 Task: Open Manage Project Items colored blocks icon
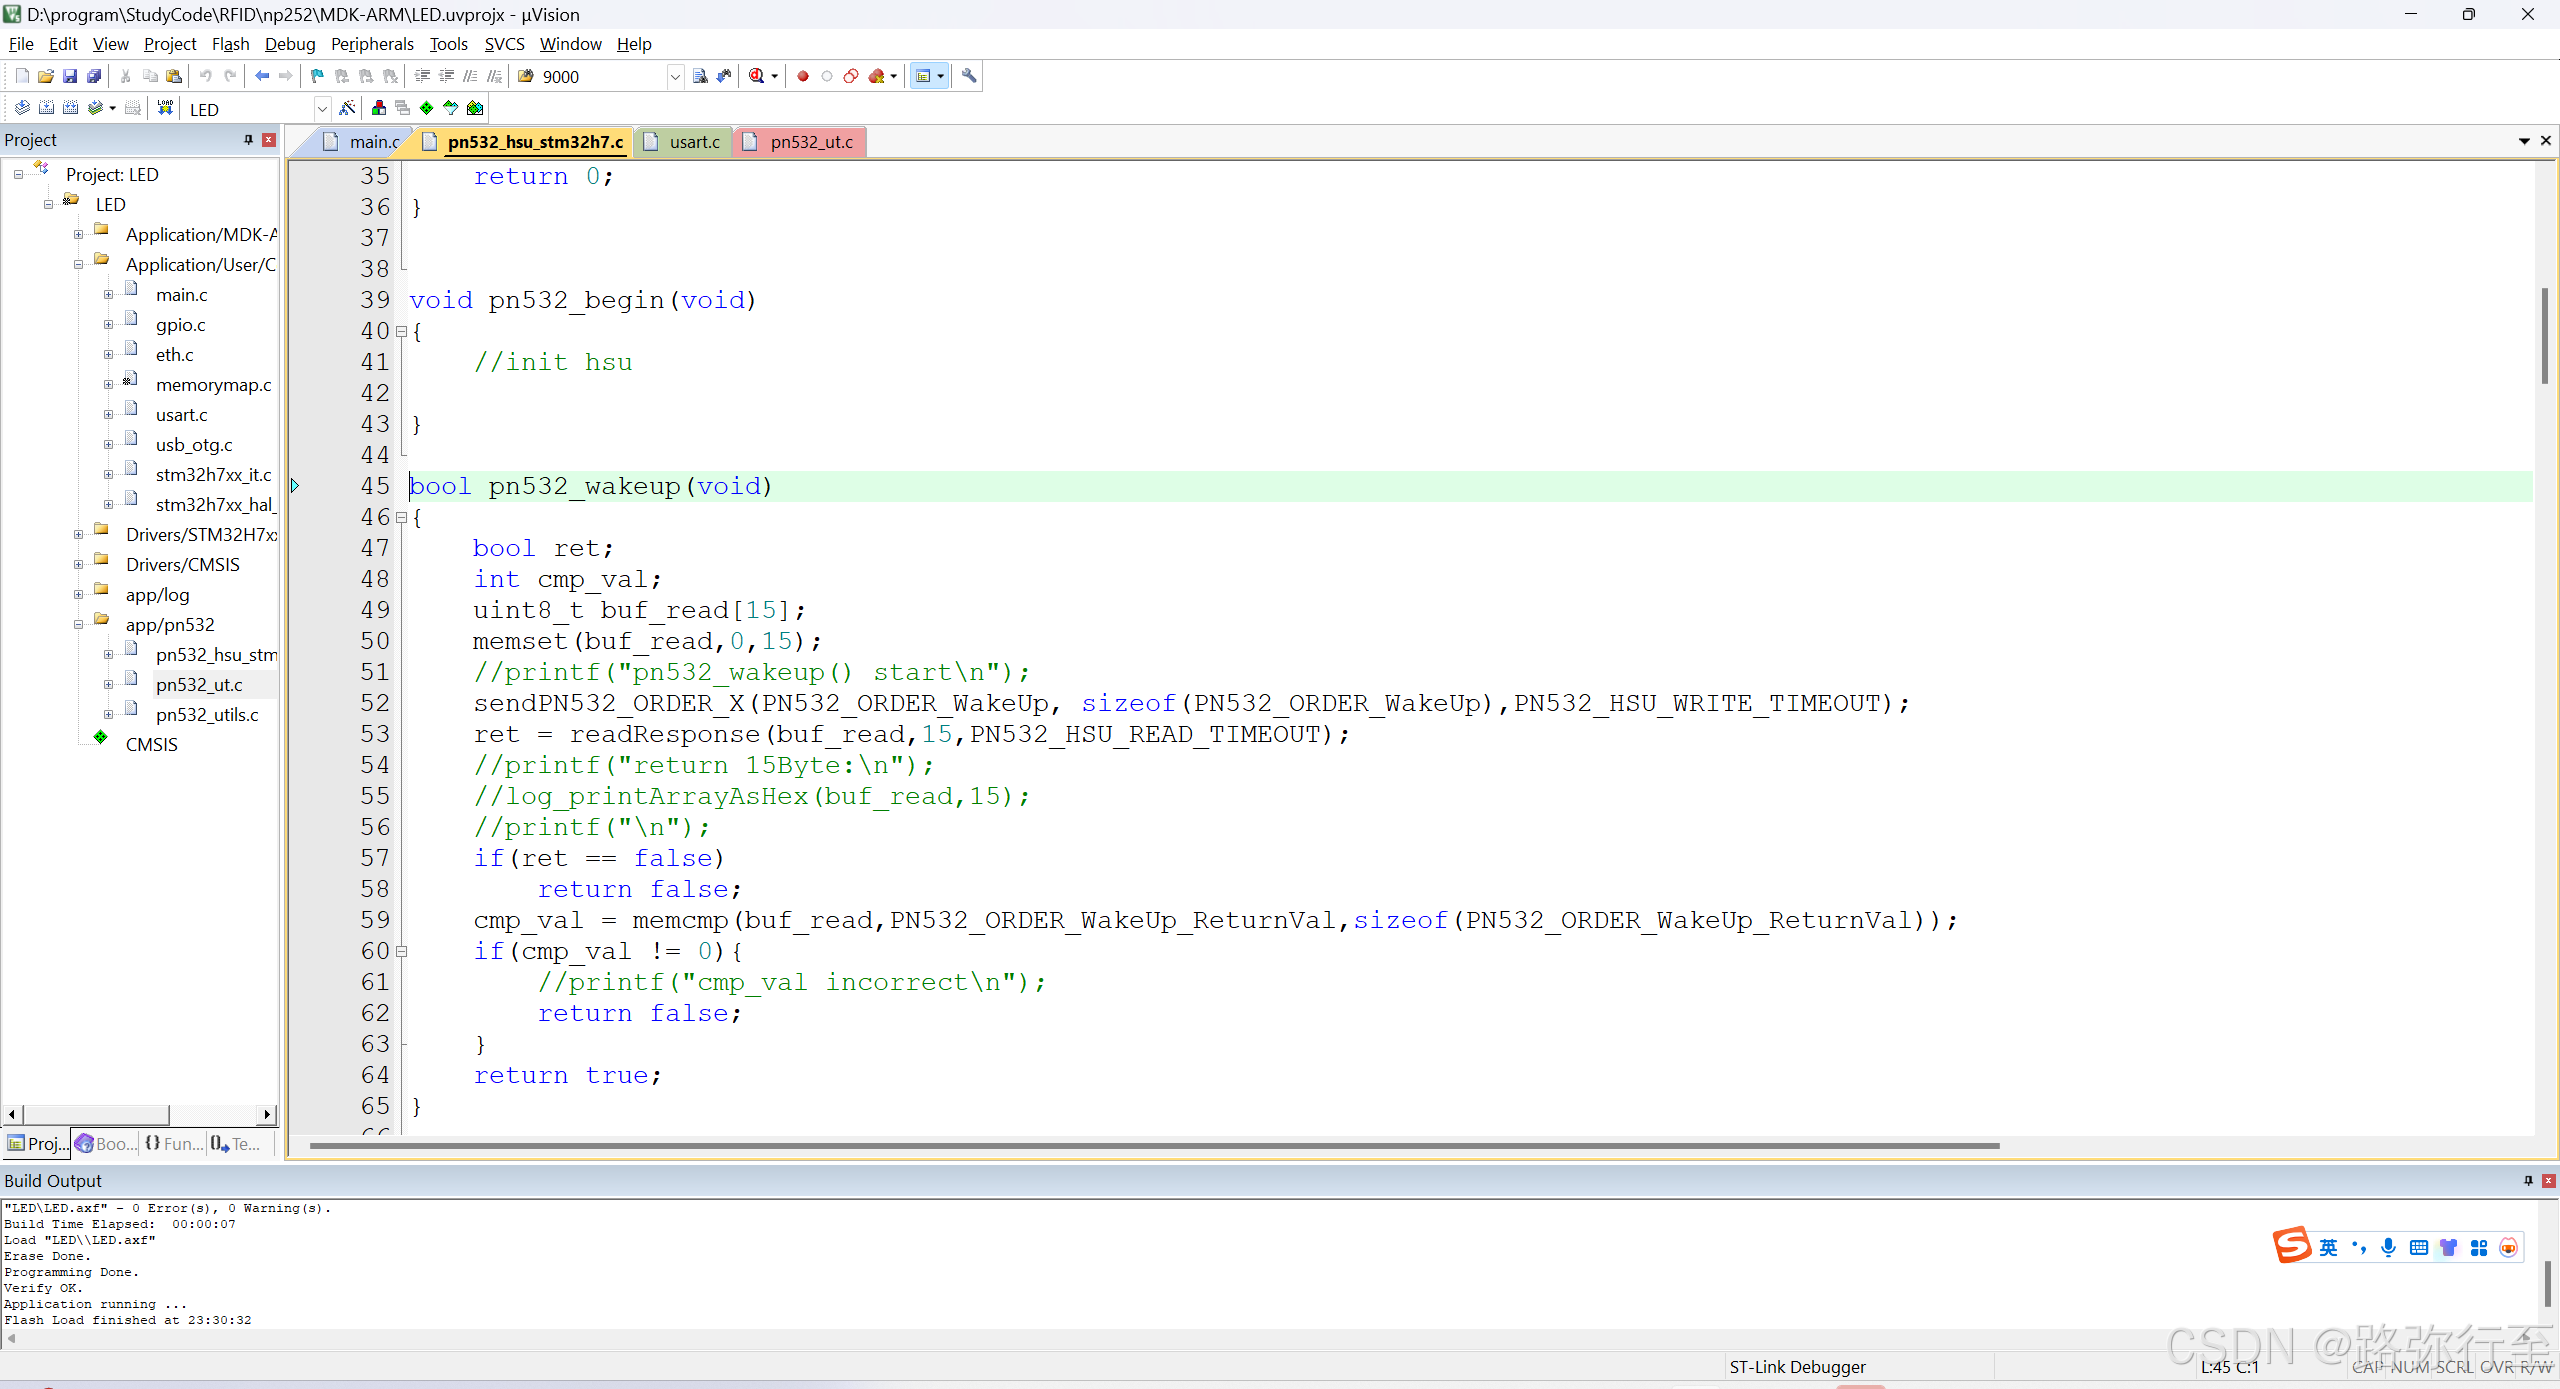379,108
